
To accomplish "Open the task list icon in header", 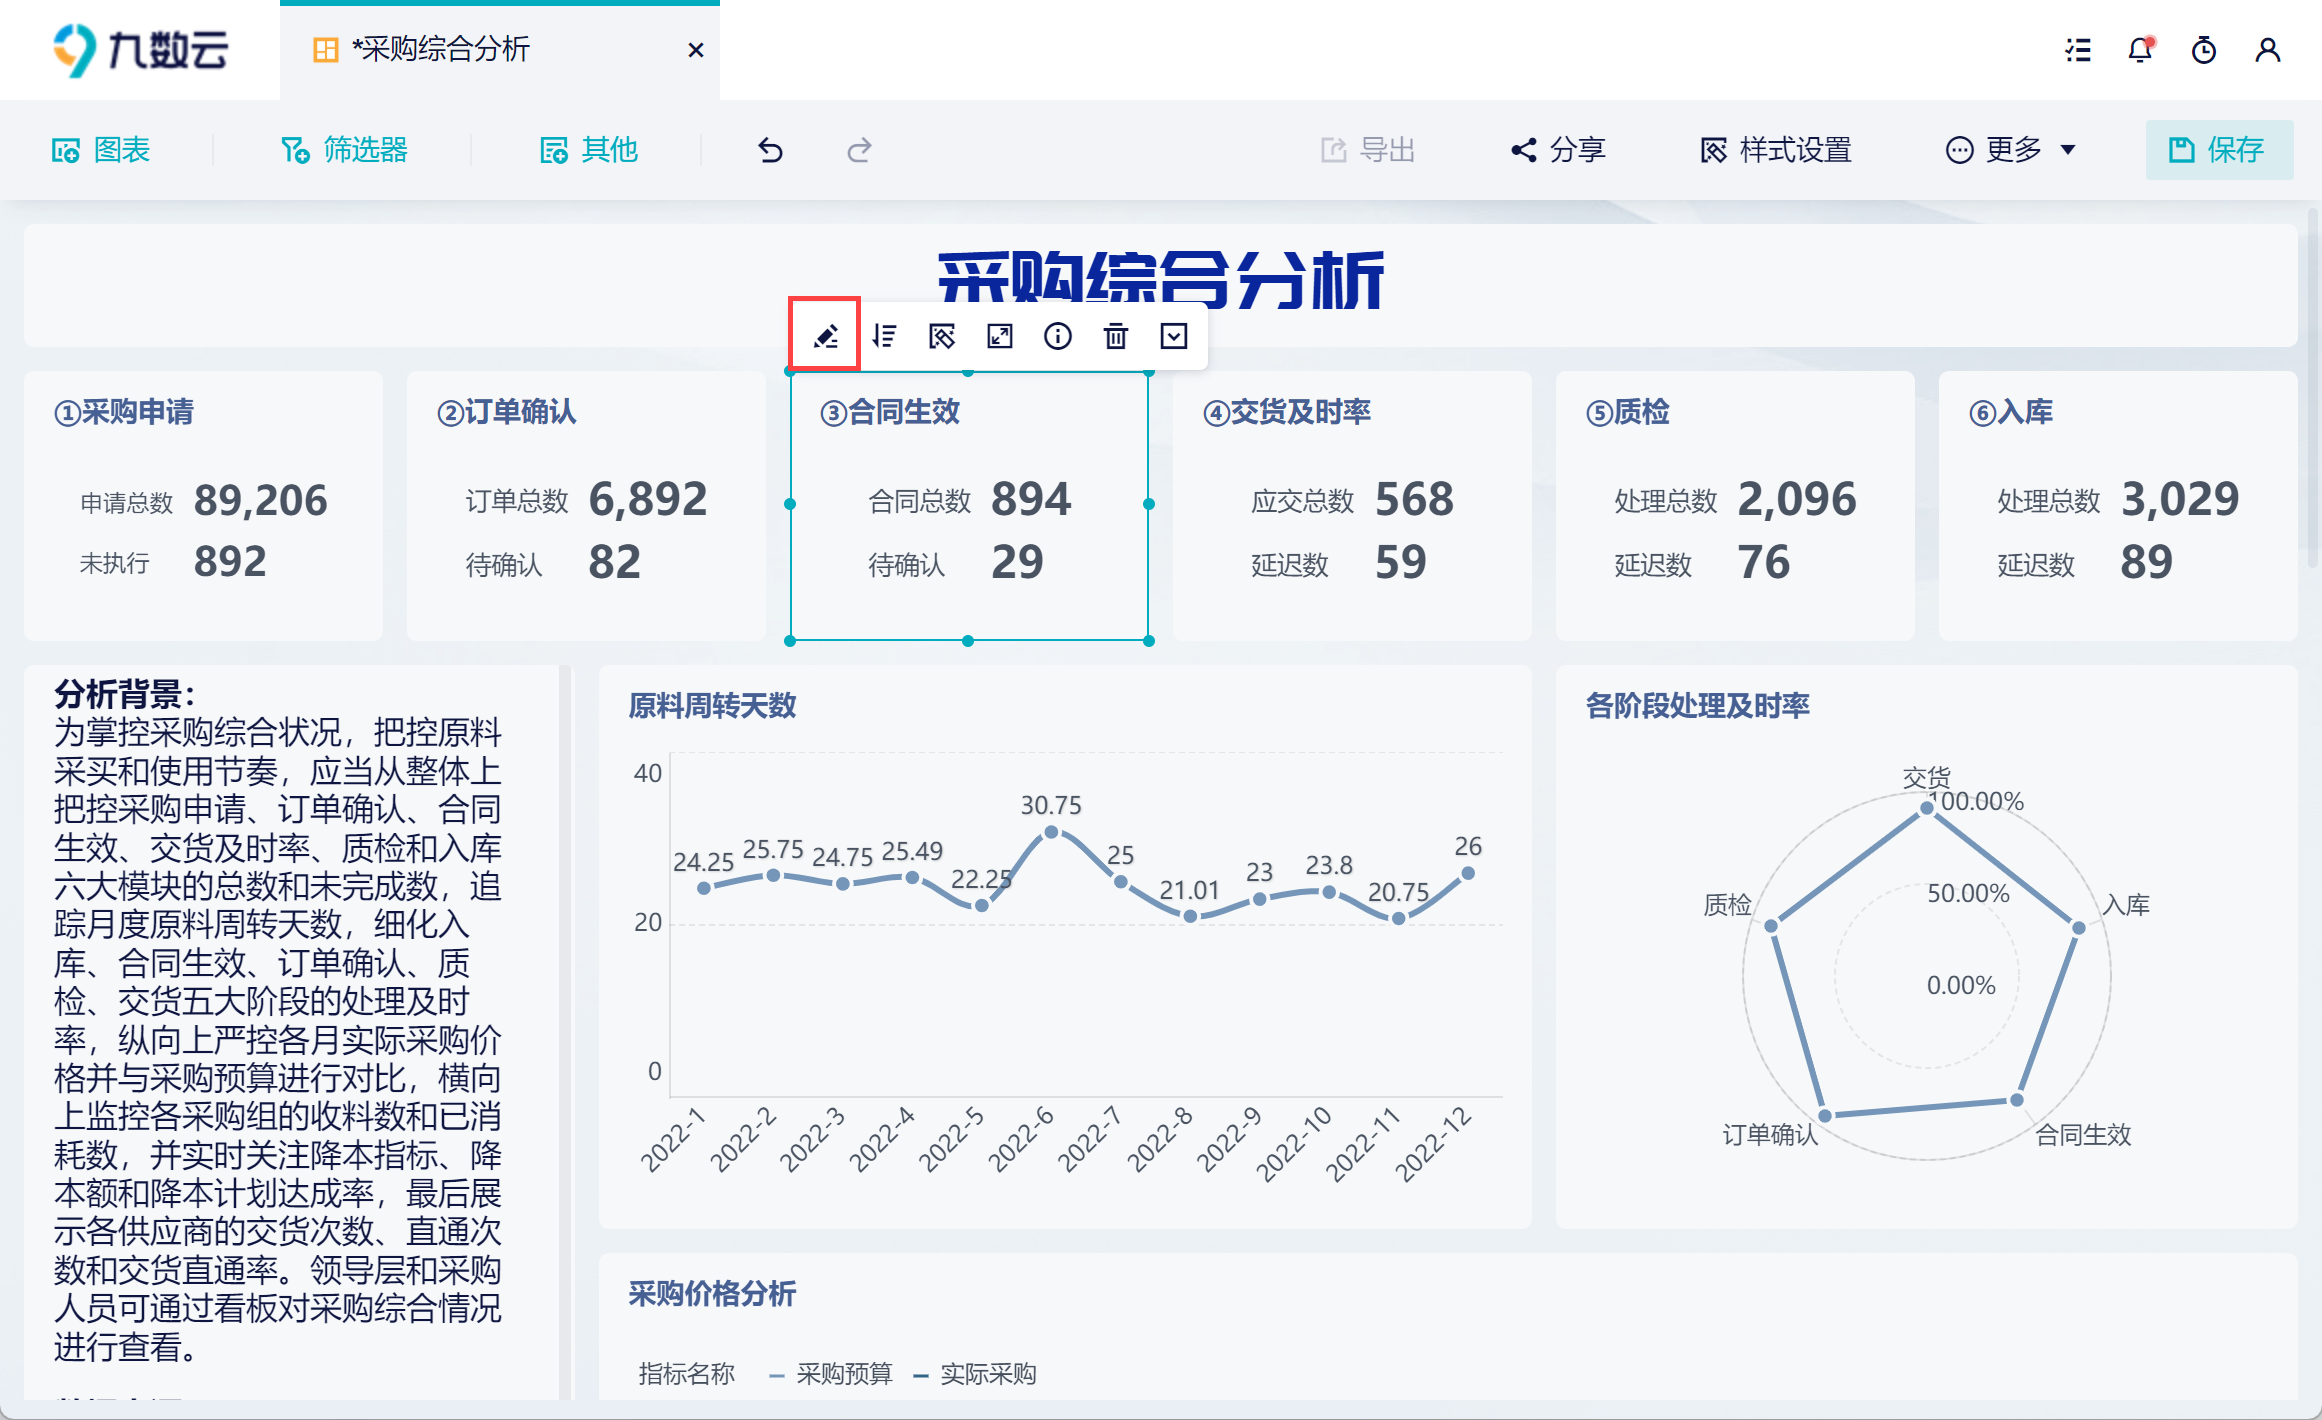I will [x=2078, y=50].
